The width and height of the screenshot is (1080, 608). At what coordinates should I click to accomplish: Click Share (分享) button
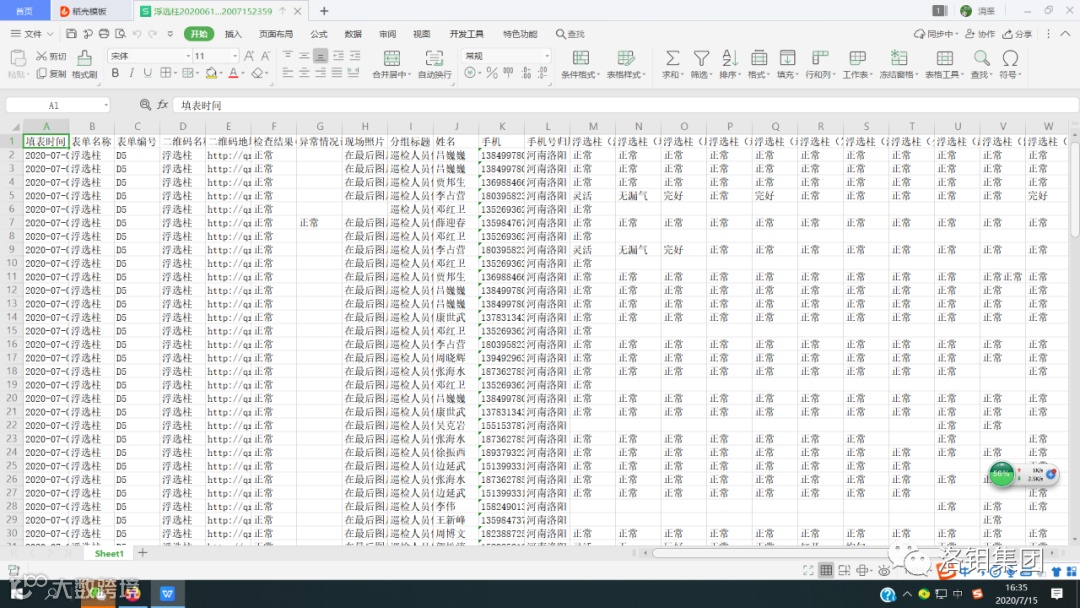tap(1017, 34)
